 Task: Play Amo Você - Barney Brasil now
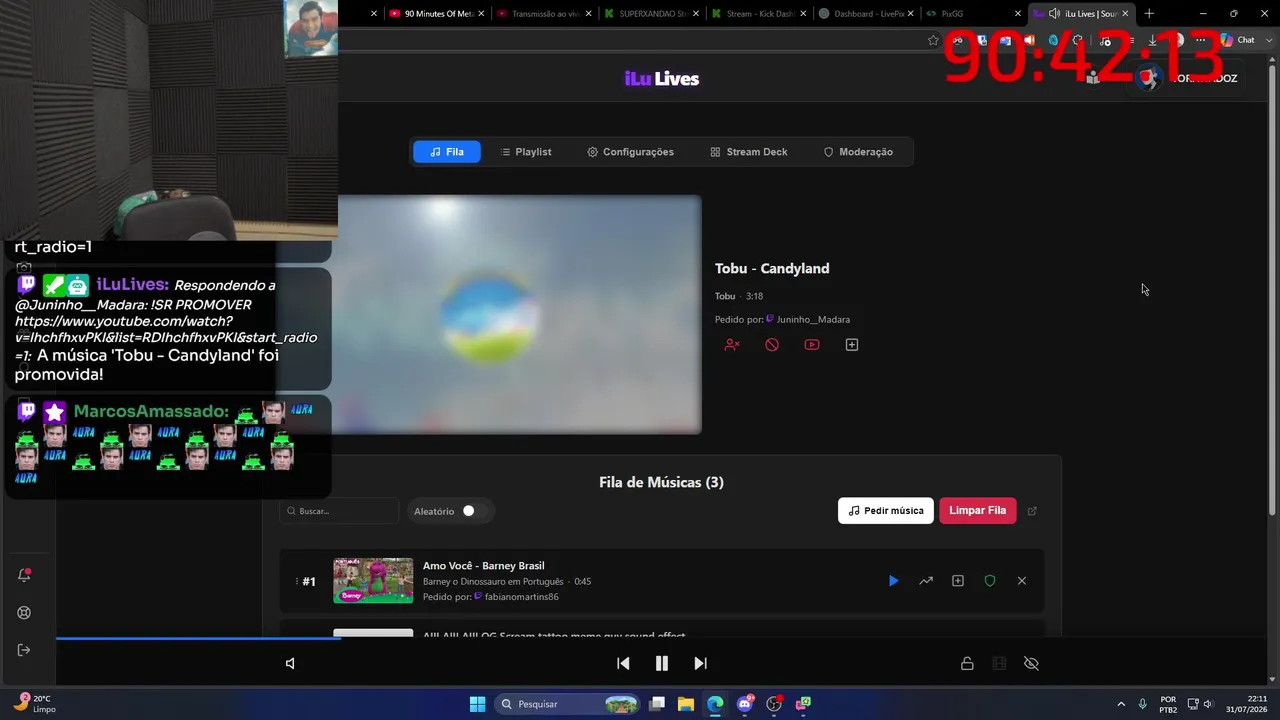pos(894,581)
